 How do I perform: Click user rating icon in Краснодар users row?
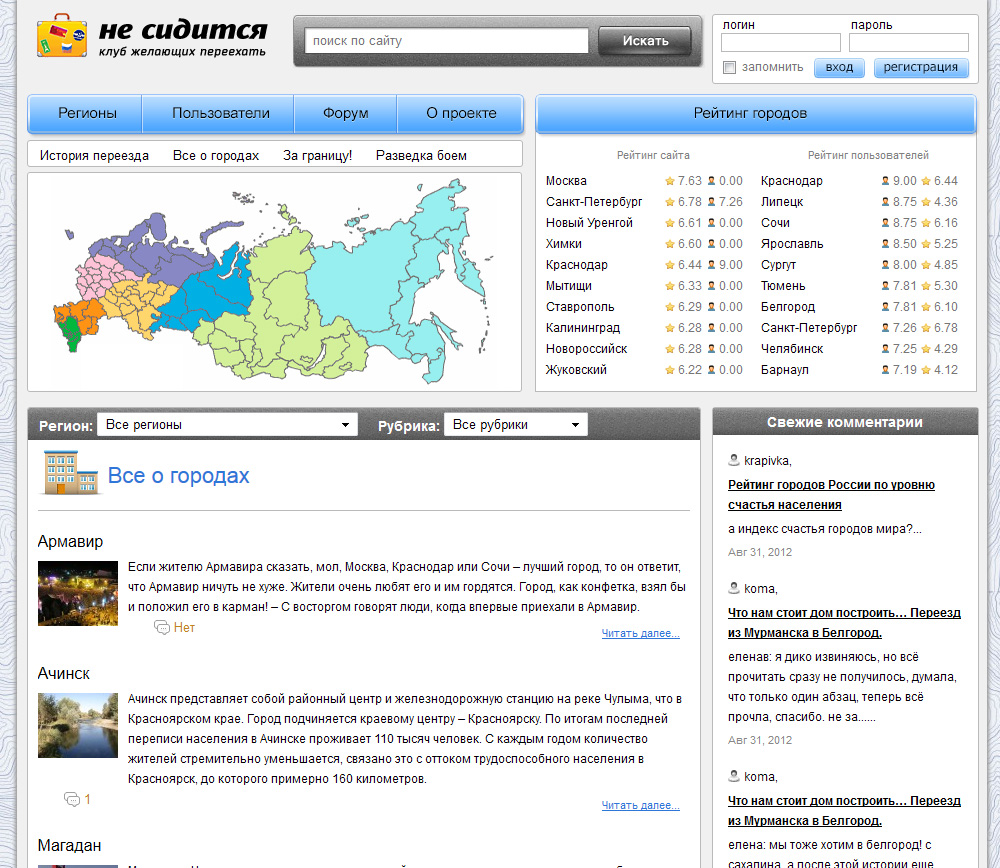coord(885,181)
